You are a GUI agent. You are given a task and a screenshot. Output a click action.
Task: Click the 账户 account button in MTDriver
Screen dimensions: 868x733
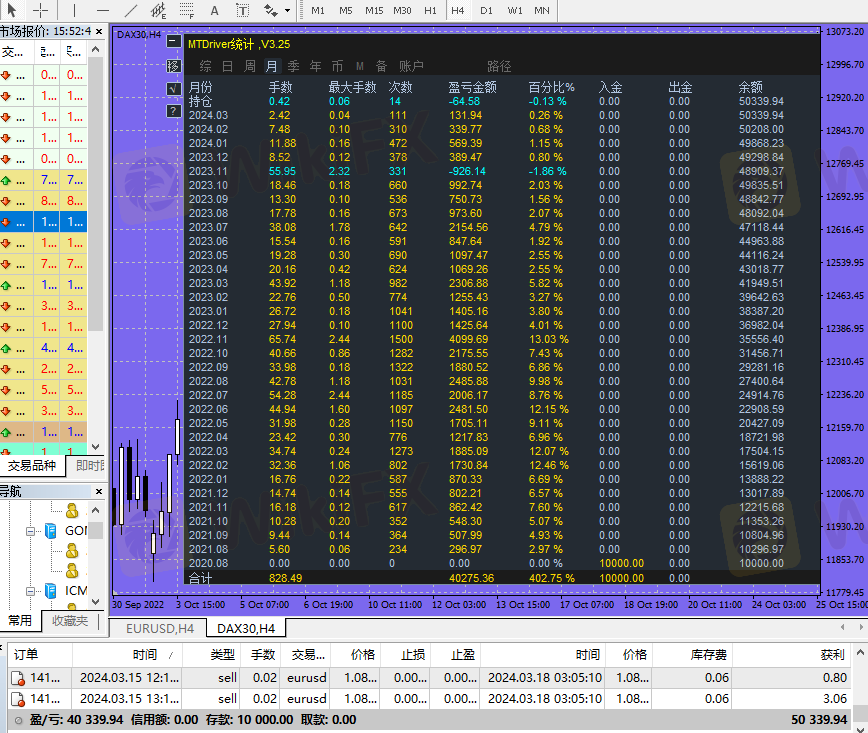411,66
